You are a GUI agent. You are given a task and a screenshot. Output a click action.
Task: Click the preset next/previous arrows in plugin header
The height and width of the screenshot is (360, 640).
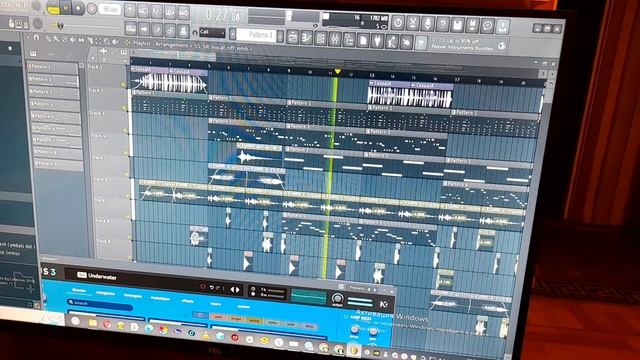(235, 290)
